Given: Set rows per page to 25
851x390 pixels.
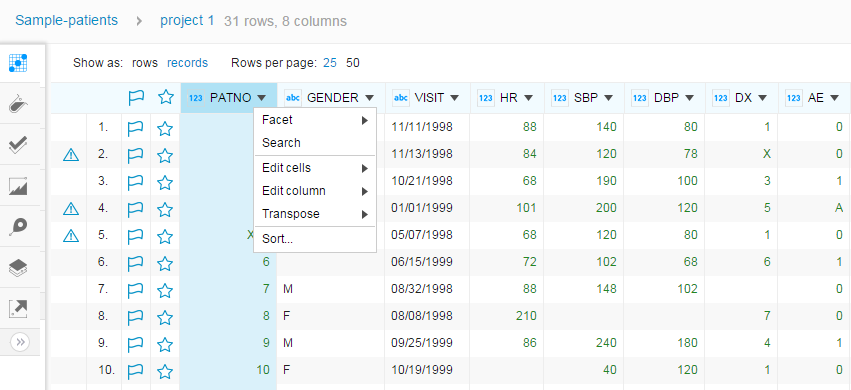Looking at the screenshot, I should coord(330,63).
